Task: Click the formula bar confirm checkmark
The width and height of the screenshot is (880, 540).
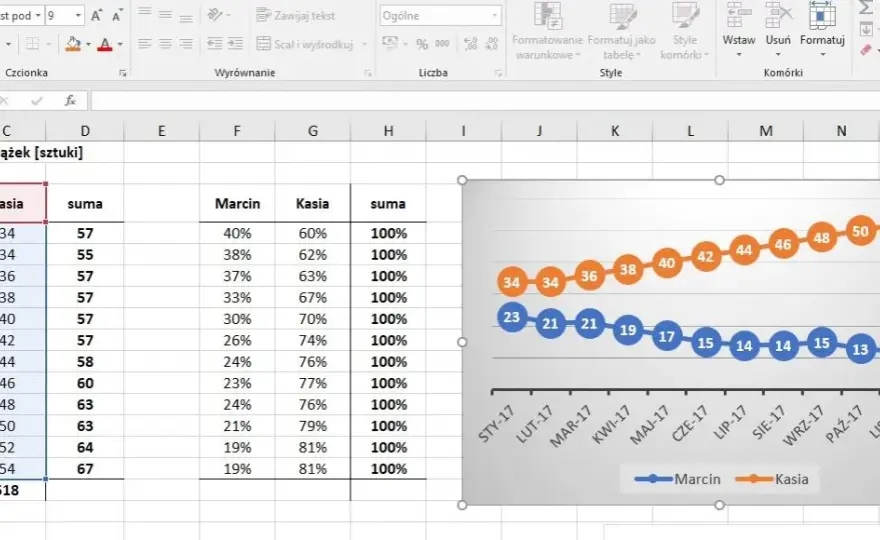Action: pyautogui.click(x=37, y=100)
